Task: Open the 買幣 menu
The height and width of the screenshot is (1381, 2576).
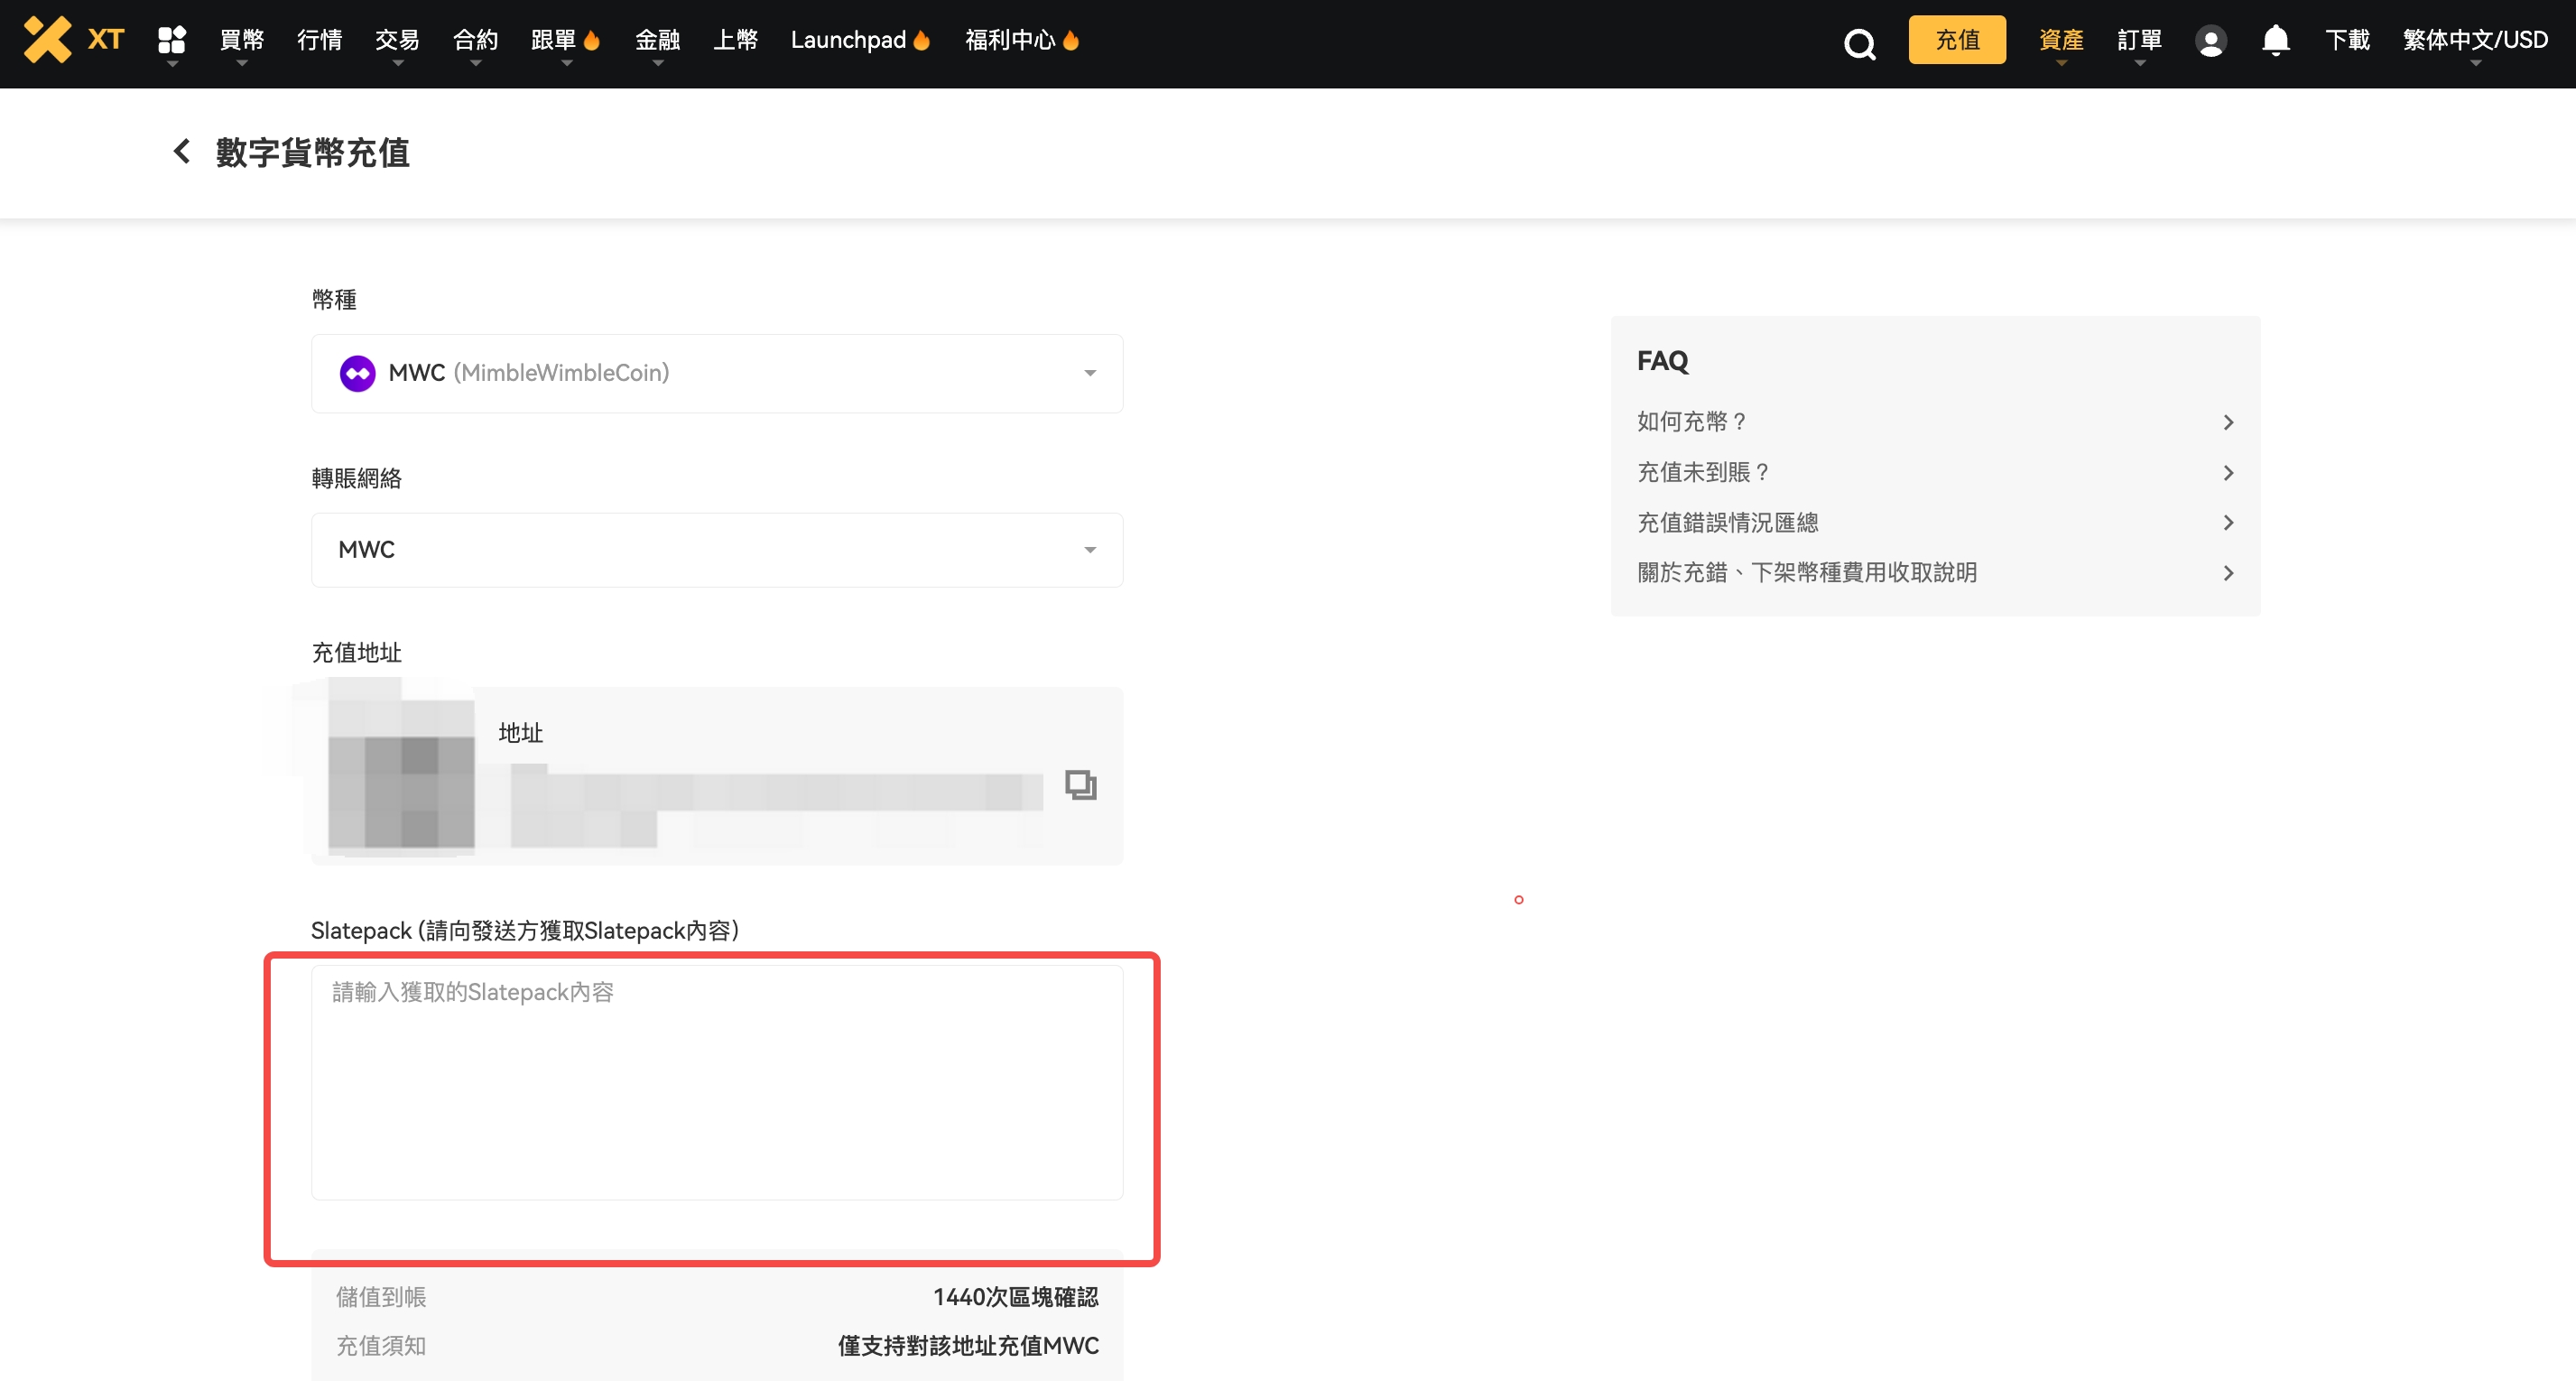Action: click(x=241, y=40)
